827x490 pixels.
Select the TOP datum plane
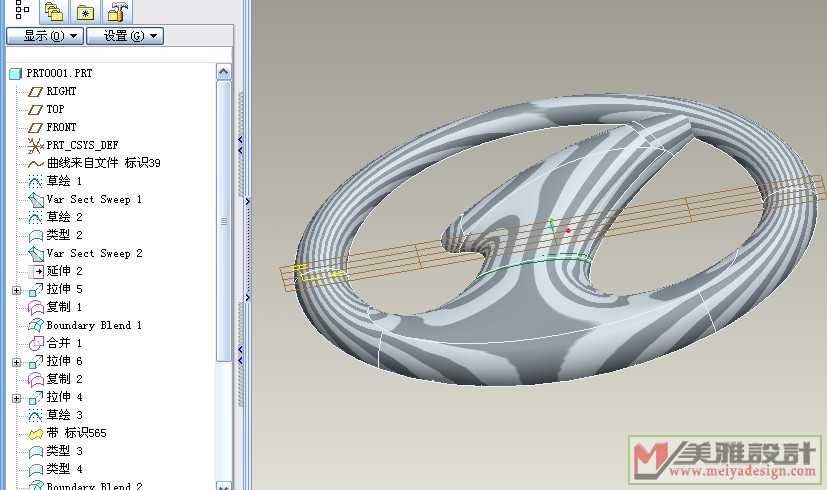pos(55,109)
